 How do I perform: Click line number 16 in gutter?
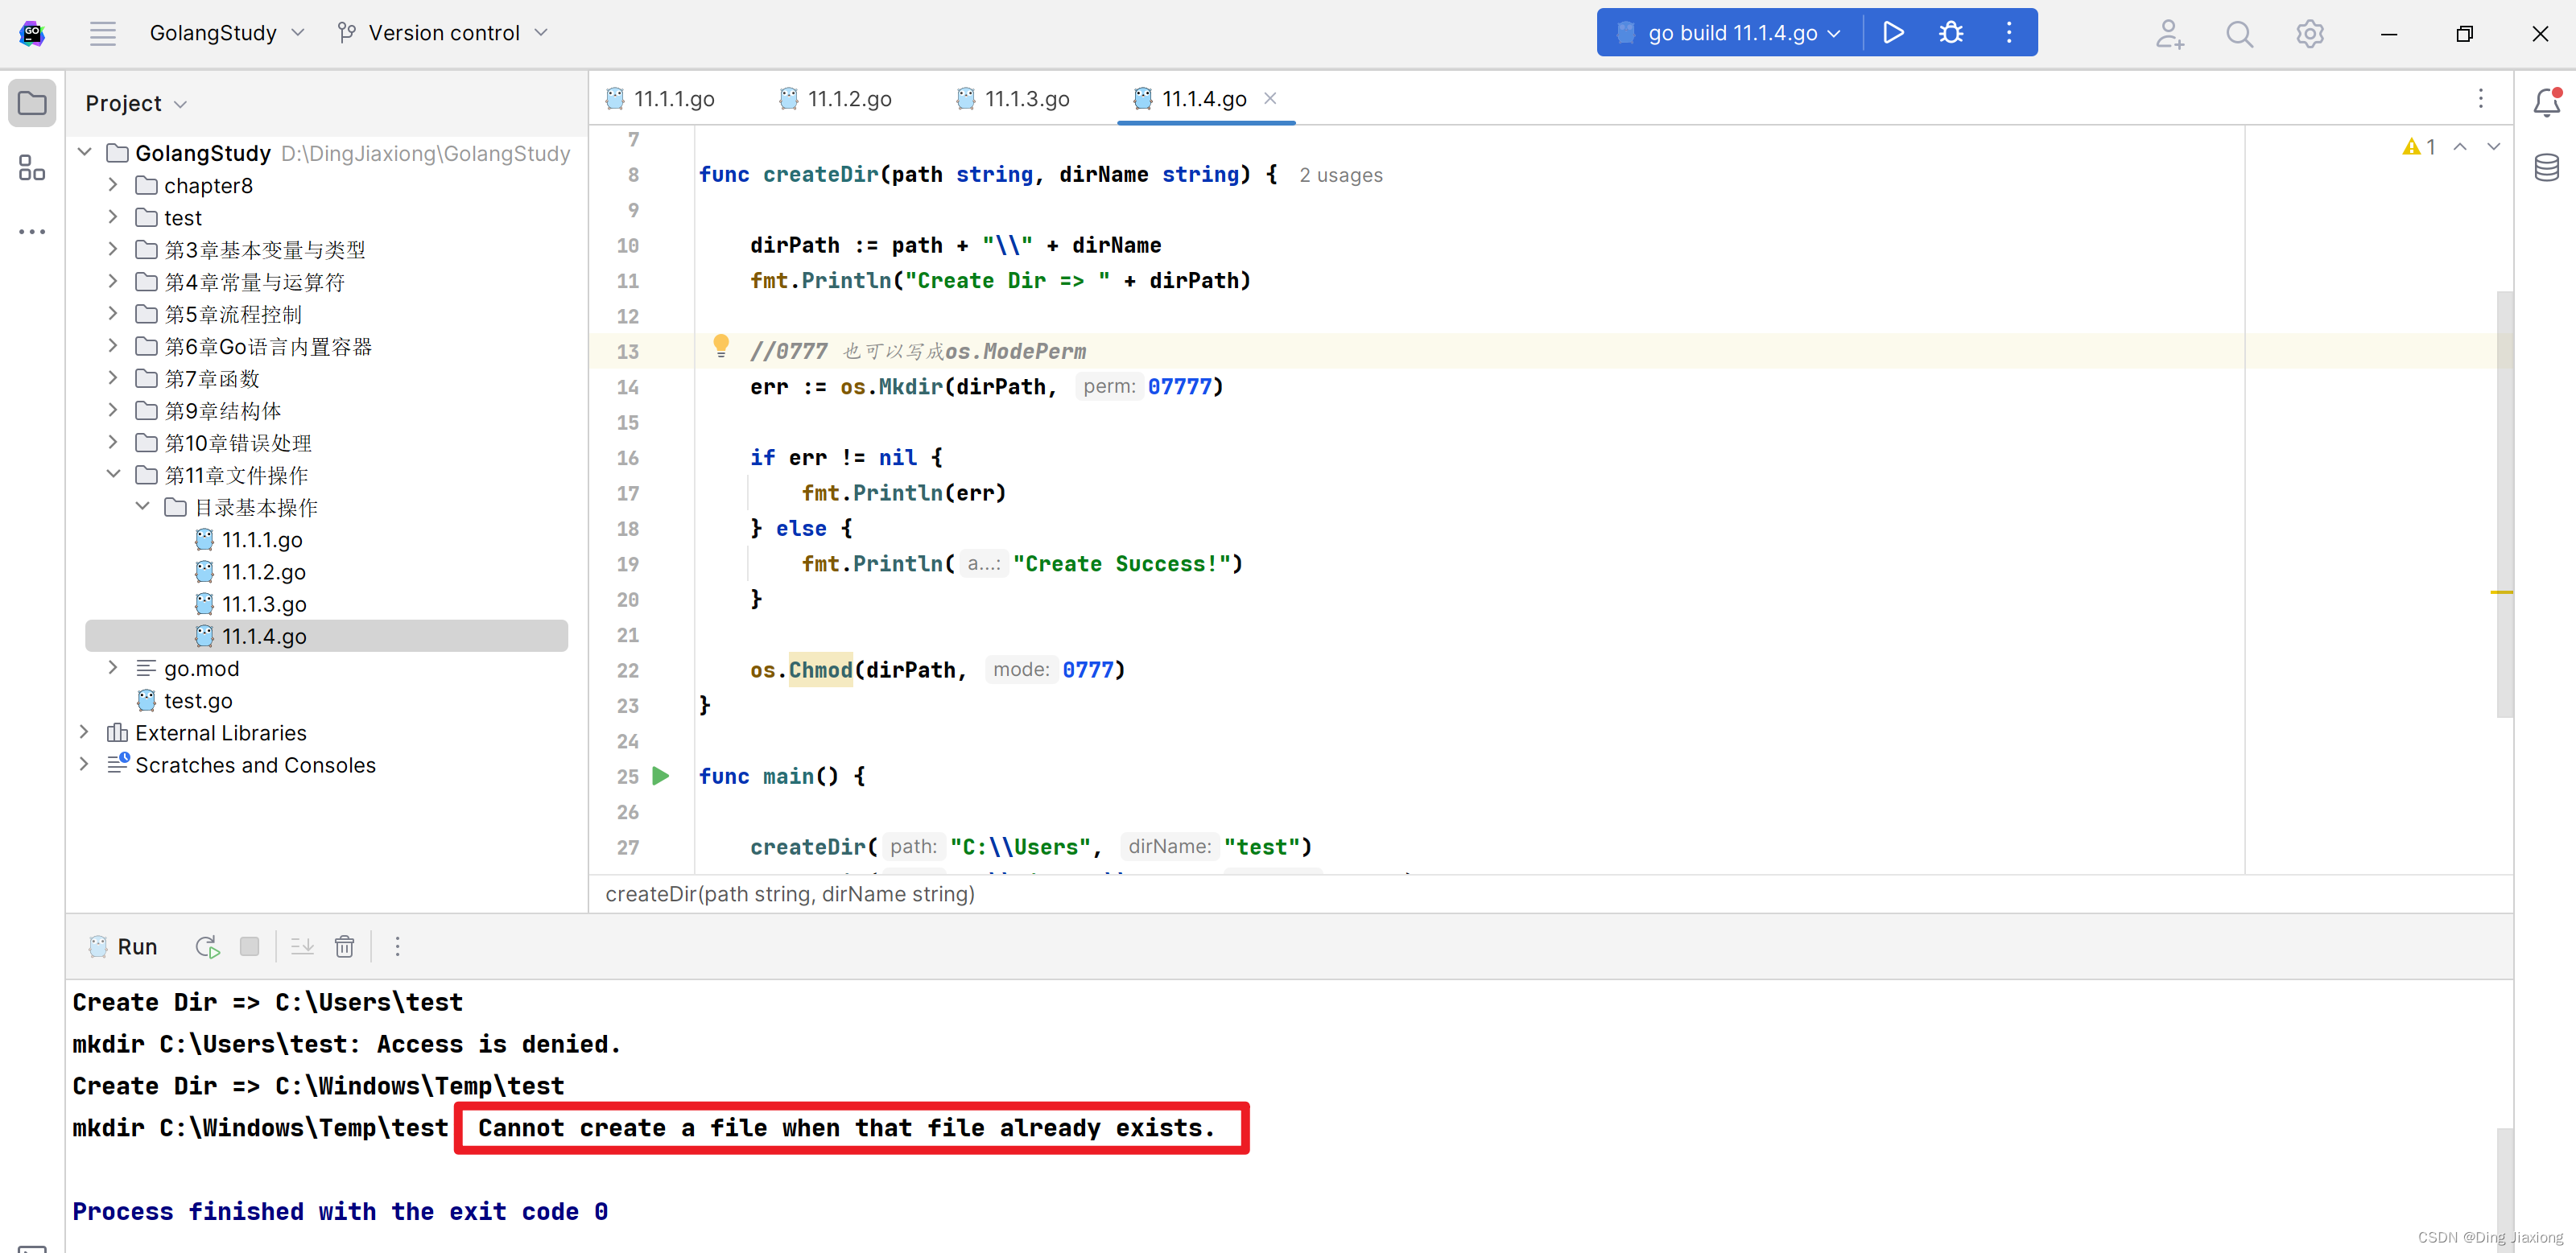[x=627, y=458]
